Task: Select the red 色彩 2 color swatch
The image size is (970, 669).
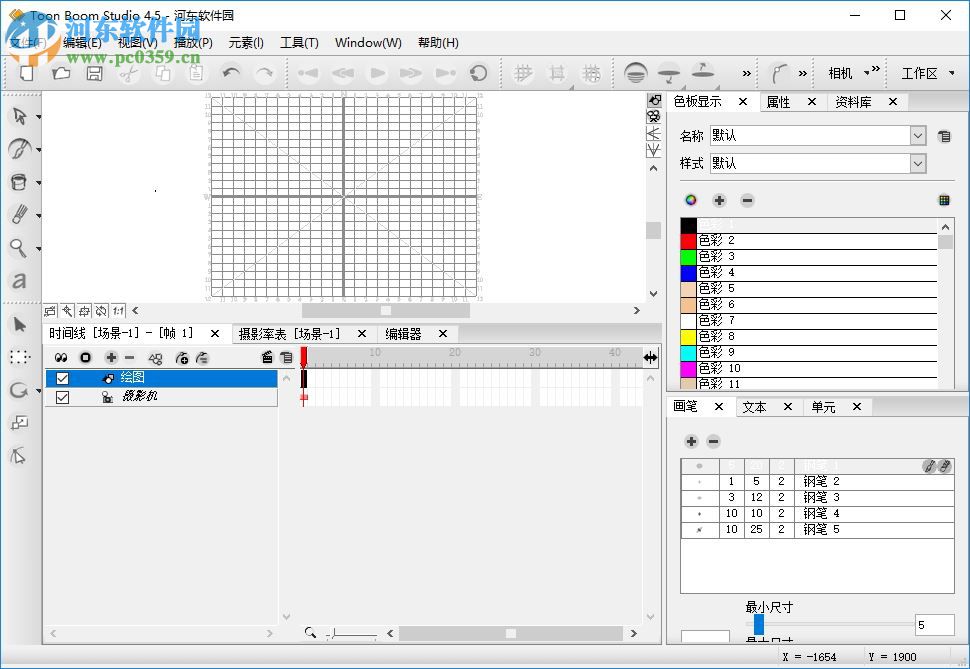Action: click(x=689, y=241)
